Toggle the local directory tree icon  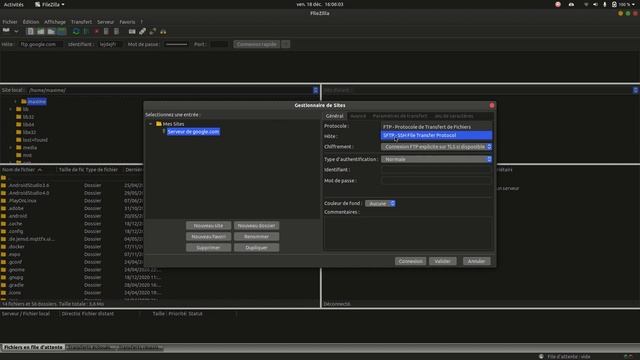pyautogui.click(x=41, y=31)
